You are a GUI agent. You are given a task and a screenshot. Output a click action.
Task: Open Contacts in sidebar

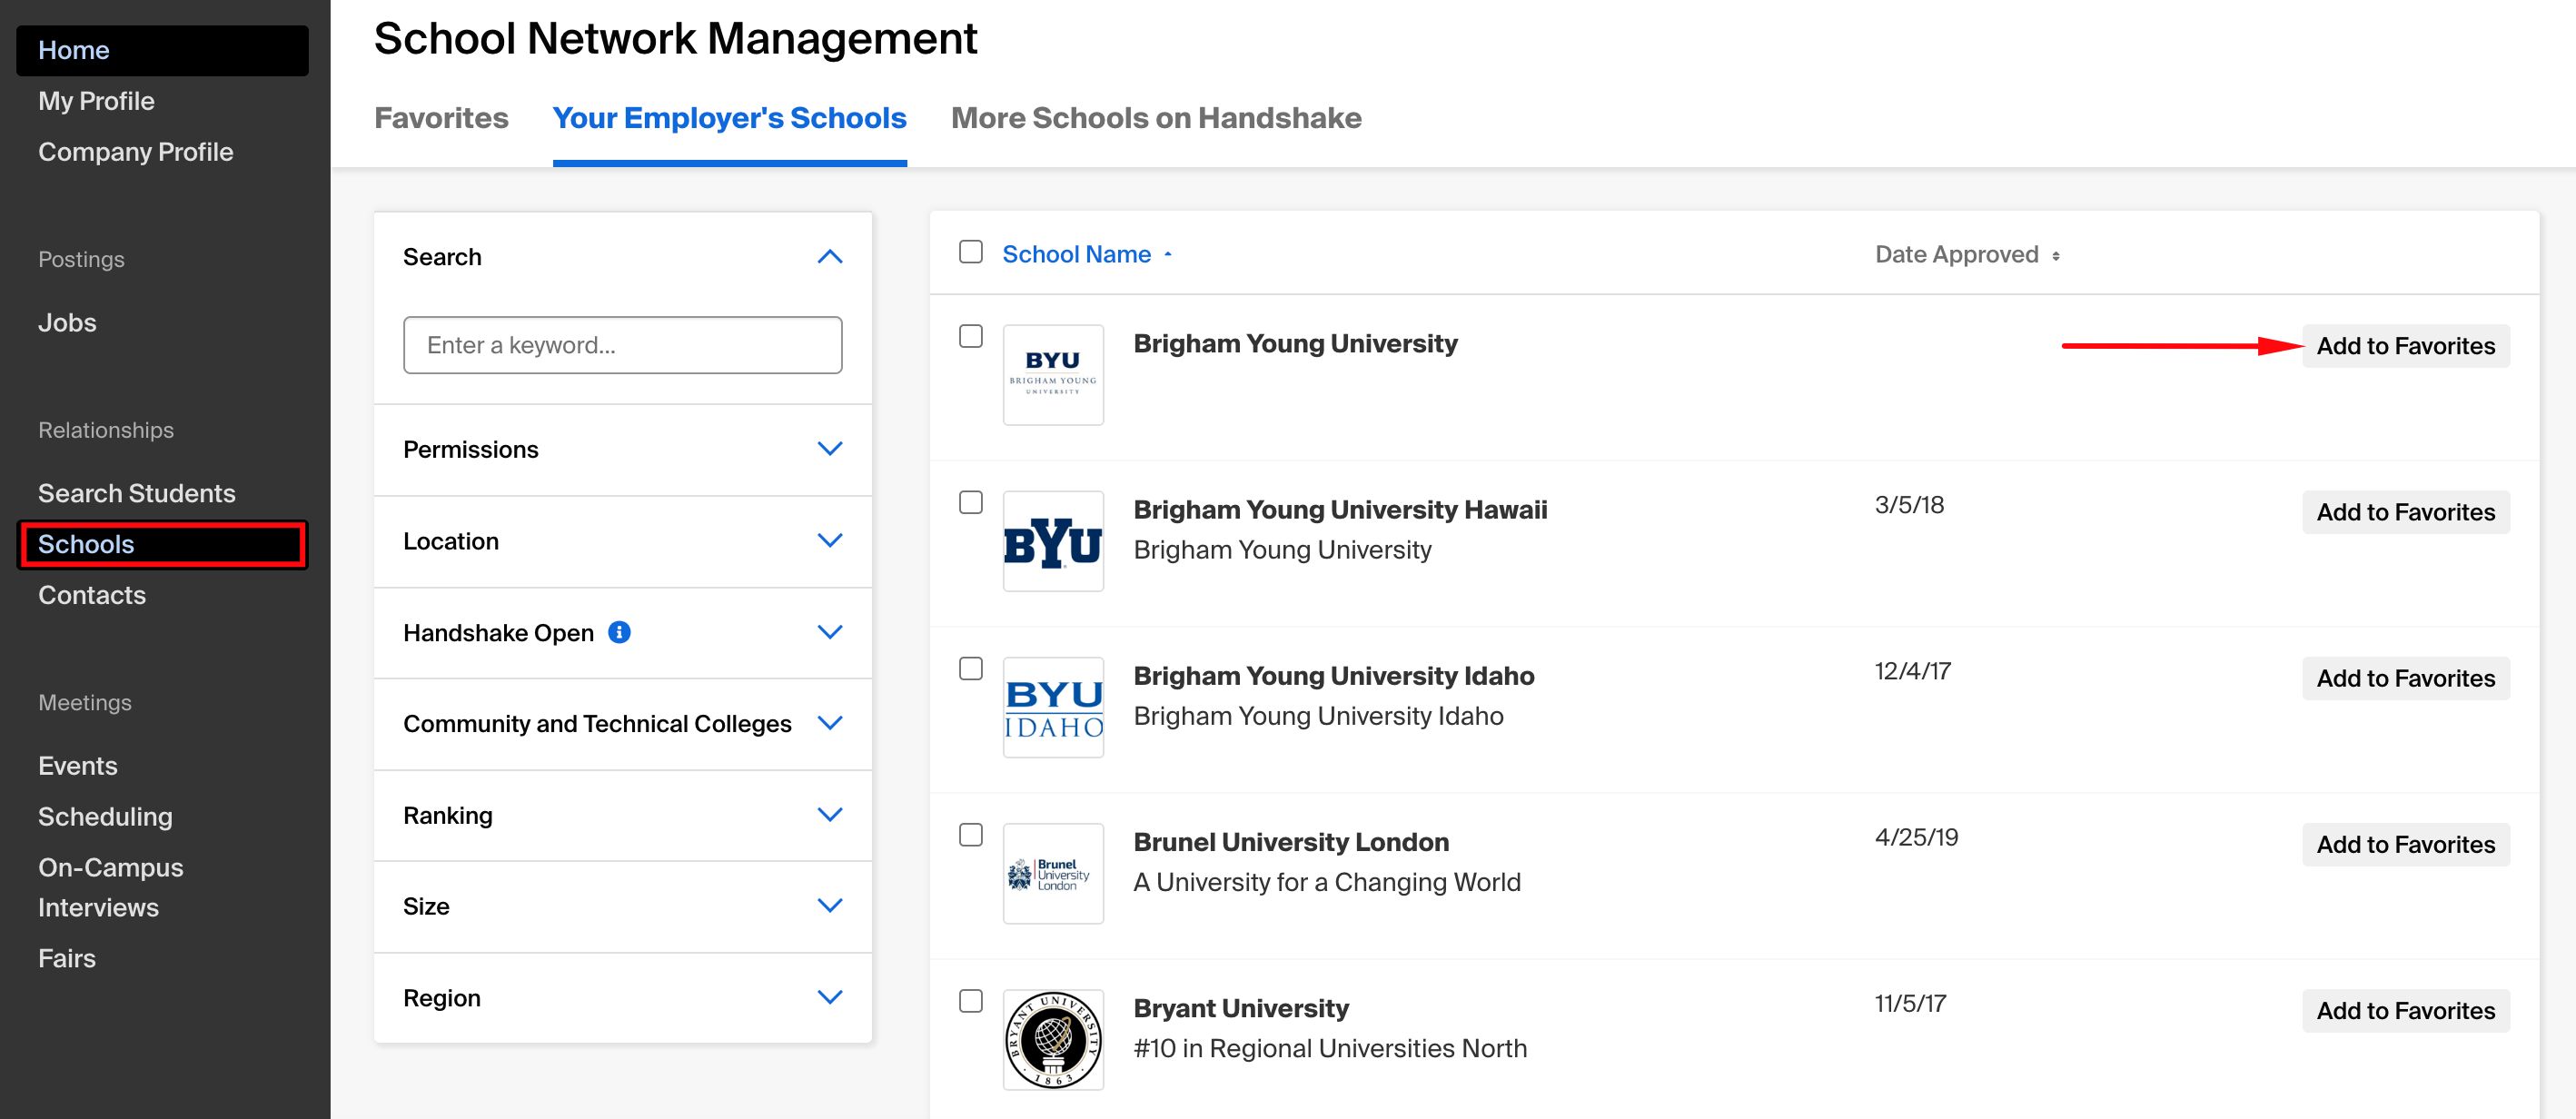[92, 595]
